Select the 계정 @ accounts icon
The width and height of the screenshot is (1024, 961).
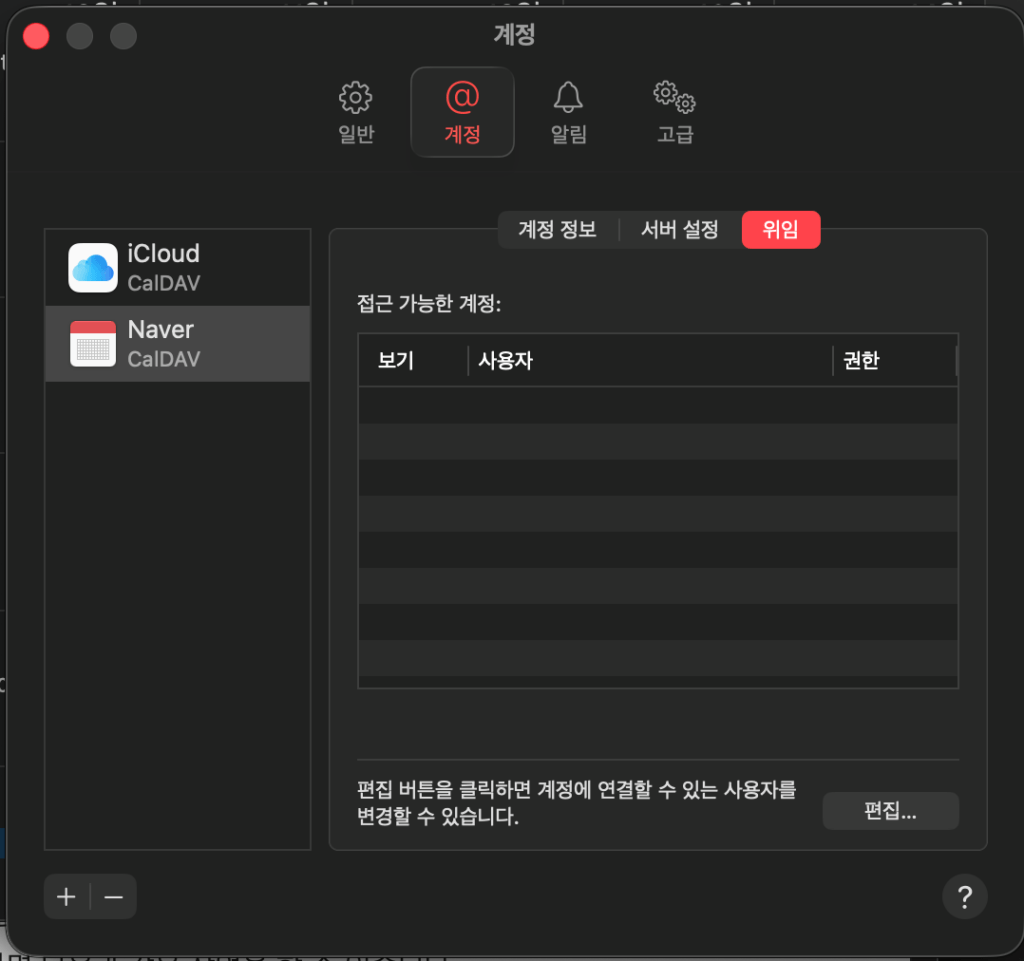tap(462, 98)
